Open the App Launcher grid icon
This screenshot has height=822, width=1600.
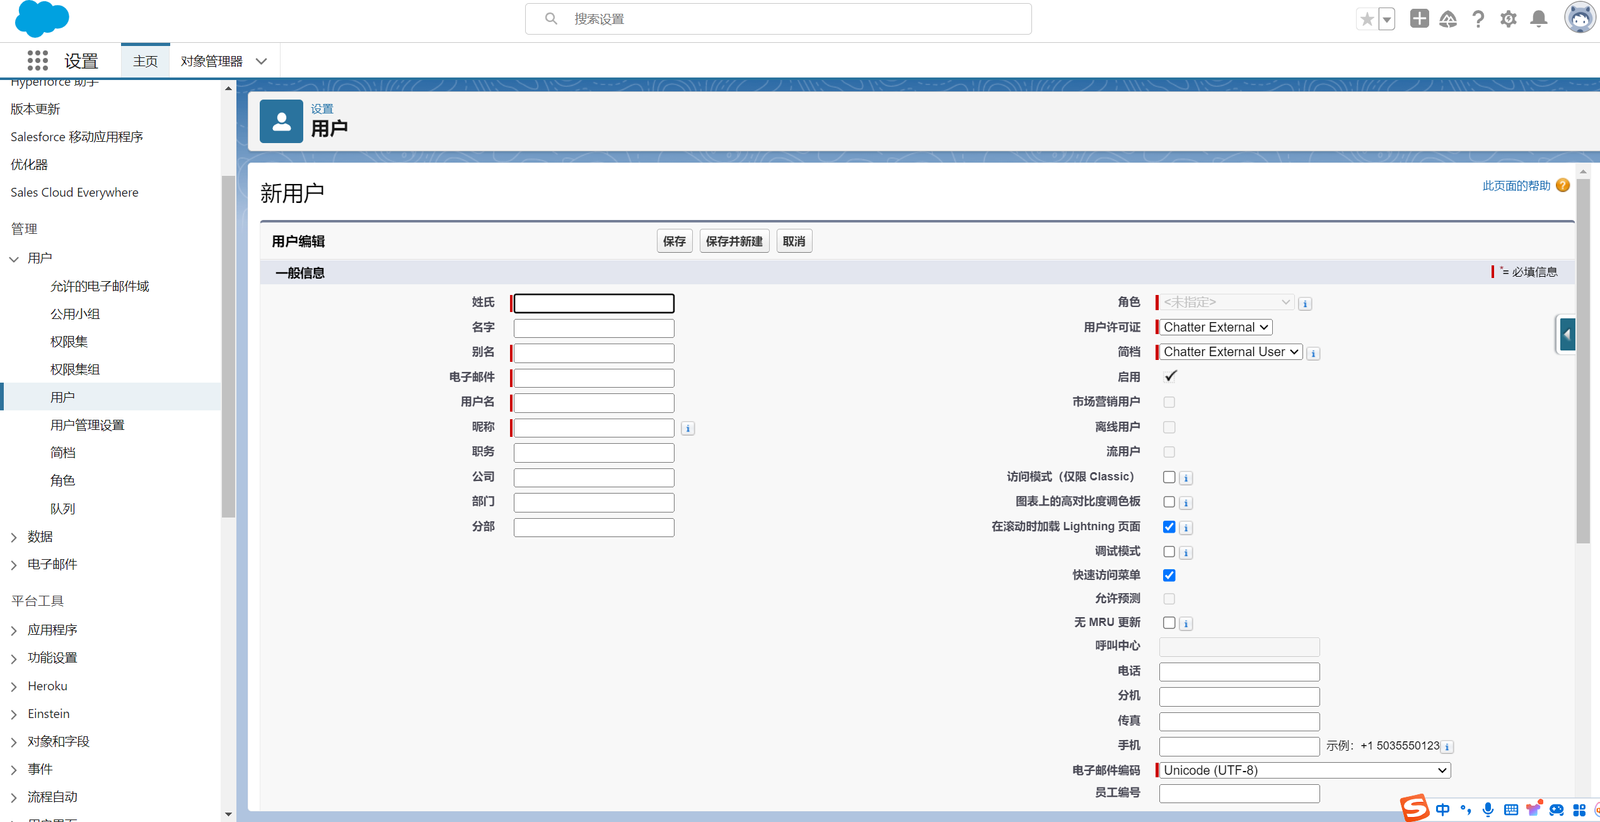click(37, 61)
